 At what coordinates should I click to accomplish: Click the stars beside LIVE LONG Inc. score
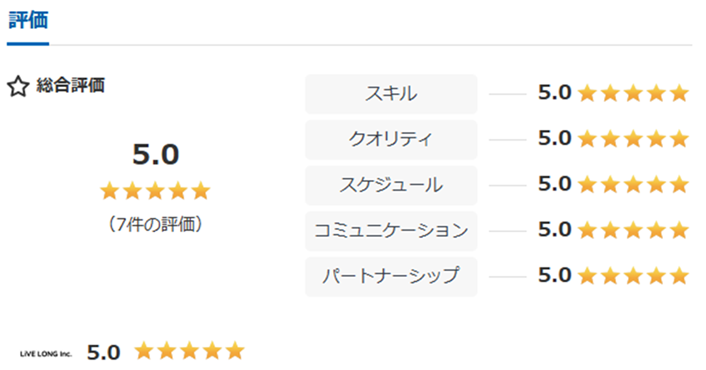189,351
